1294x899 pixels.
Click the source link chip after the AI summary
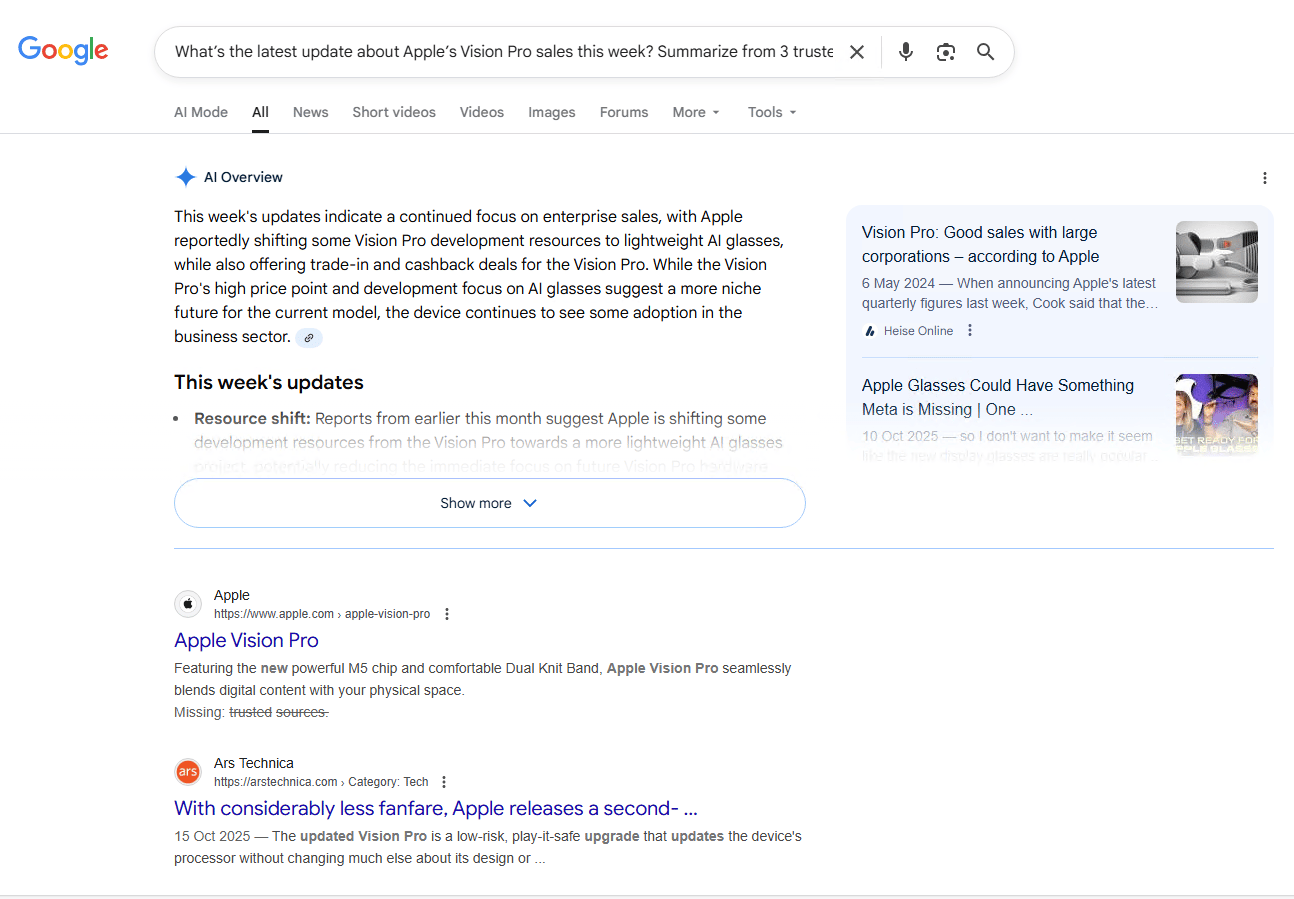click(x=309, y=338)
